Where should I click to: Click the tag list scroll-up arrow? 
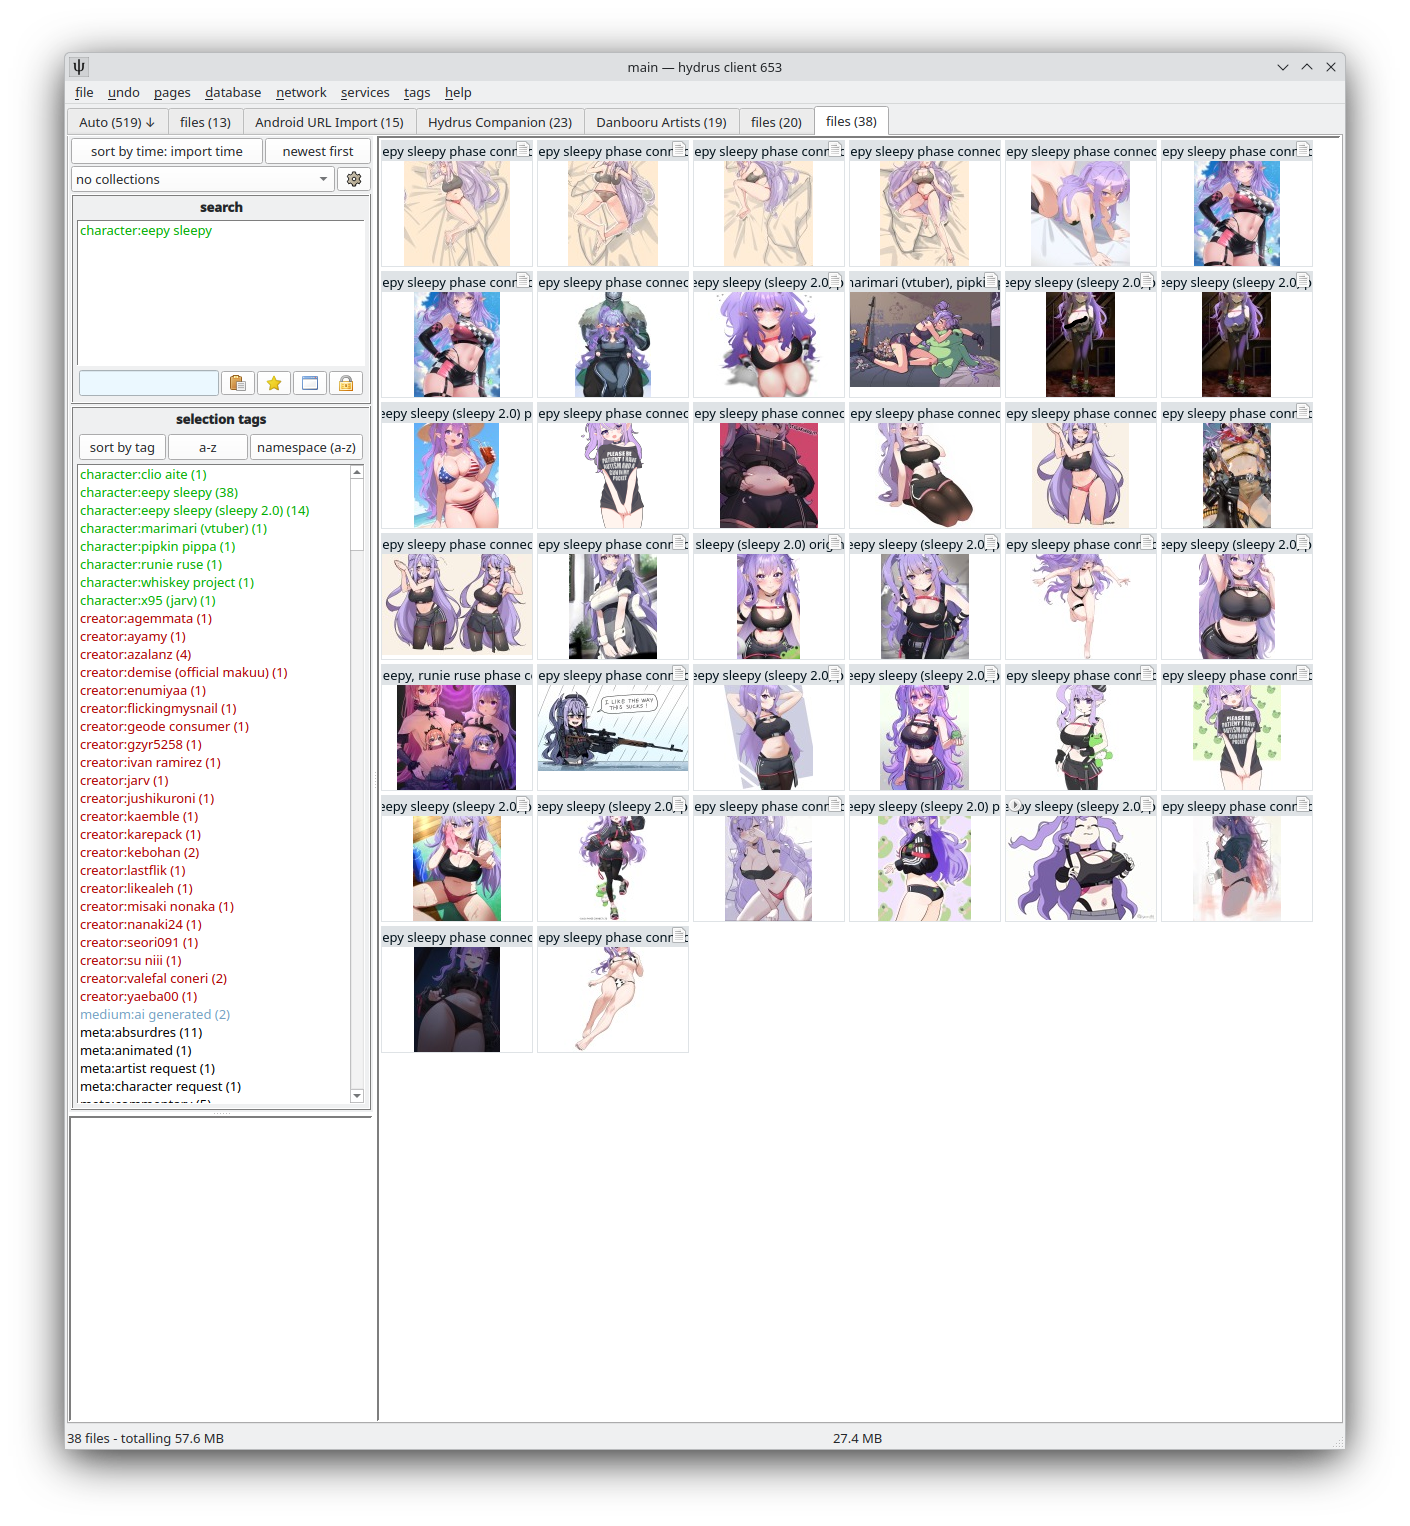(x=357, y=472)
